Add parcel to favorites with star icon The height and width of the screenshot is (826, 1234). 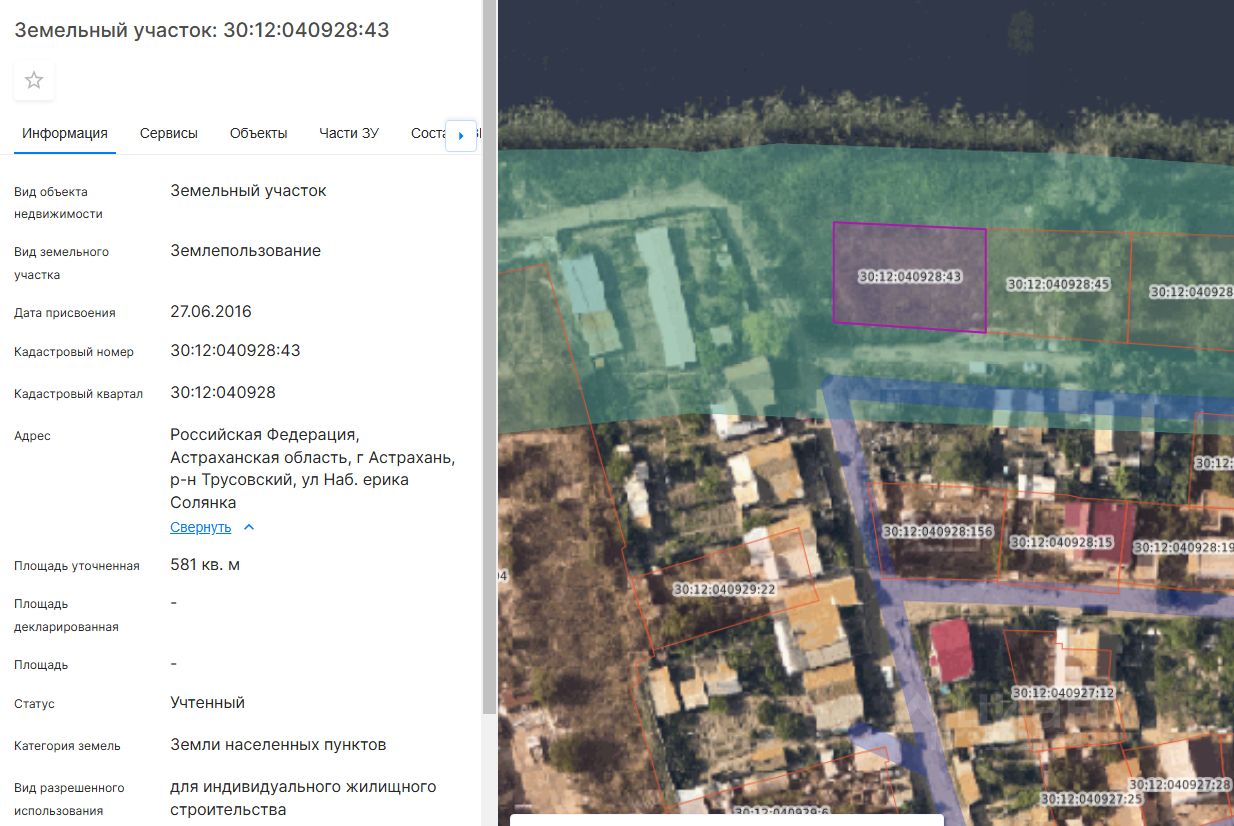[x=34, y=80]
